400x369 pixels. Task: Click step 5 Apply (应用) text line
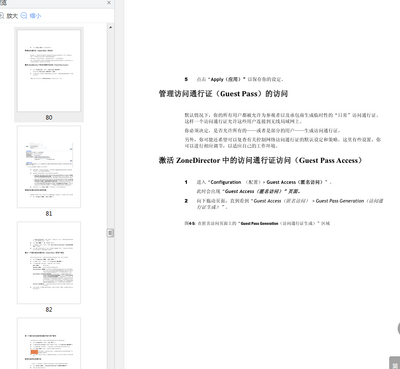click(x=234, y=79)
